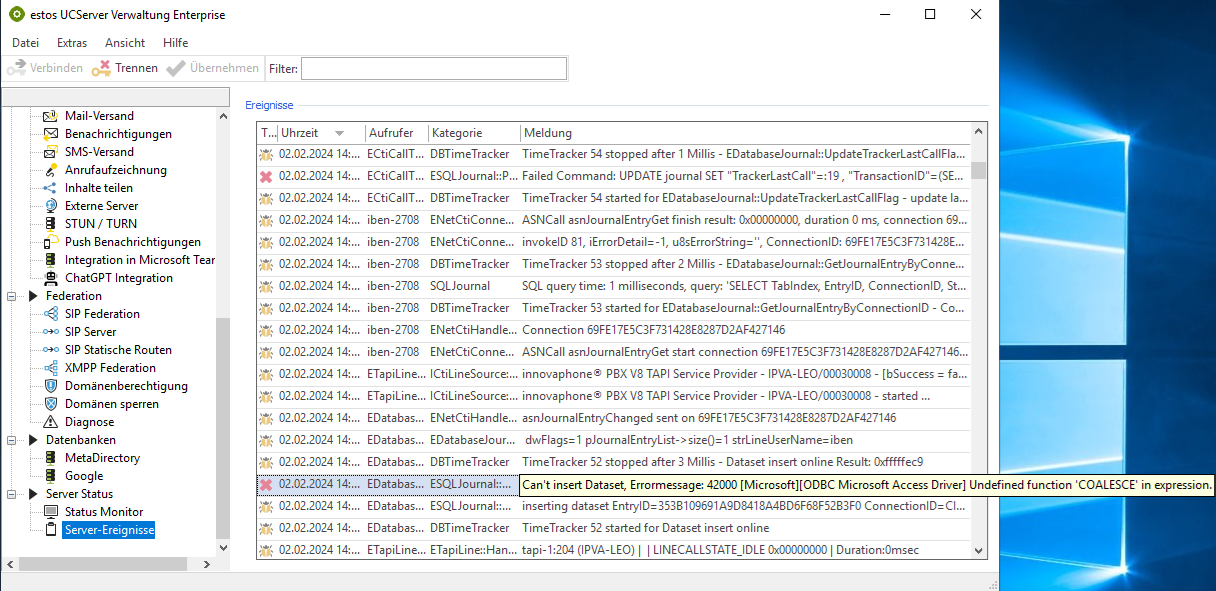Click the Status Monitor icon
The width and height of the screenshot is (1216, 591).
(x=51, y=512)
